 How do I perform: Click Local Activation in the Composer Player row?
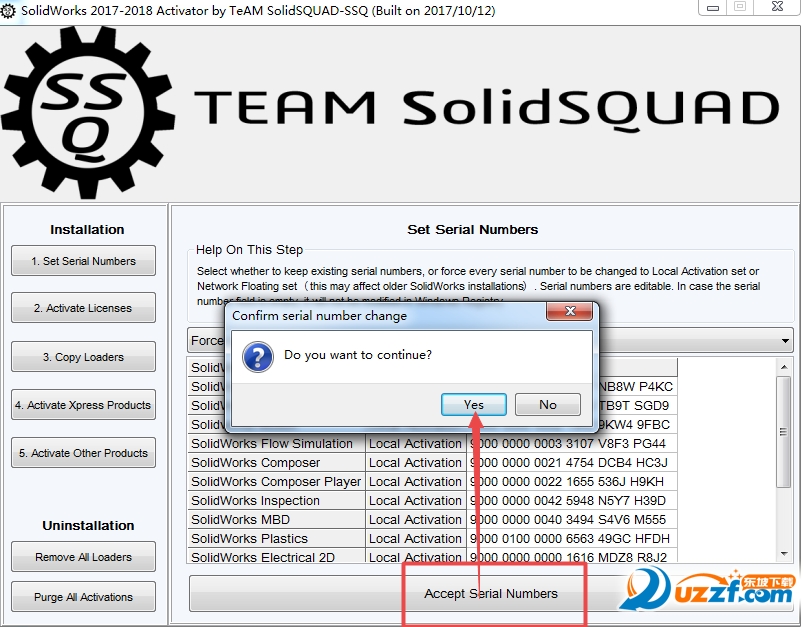click(x=416, y=482)
